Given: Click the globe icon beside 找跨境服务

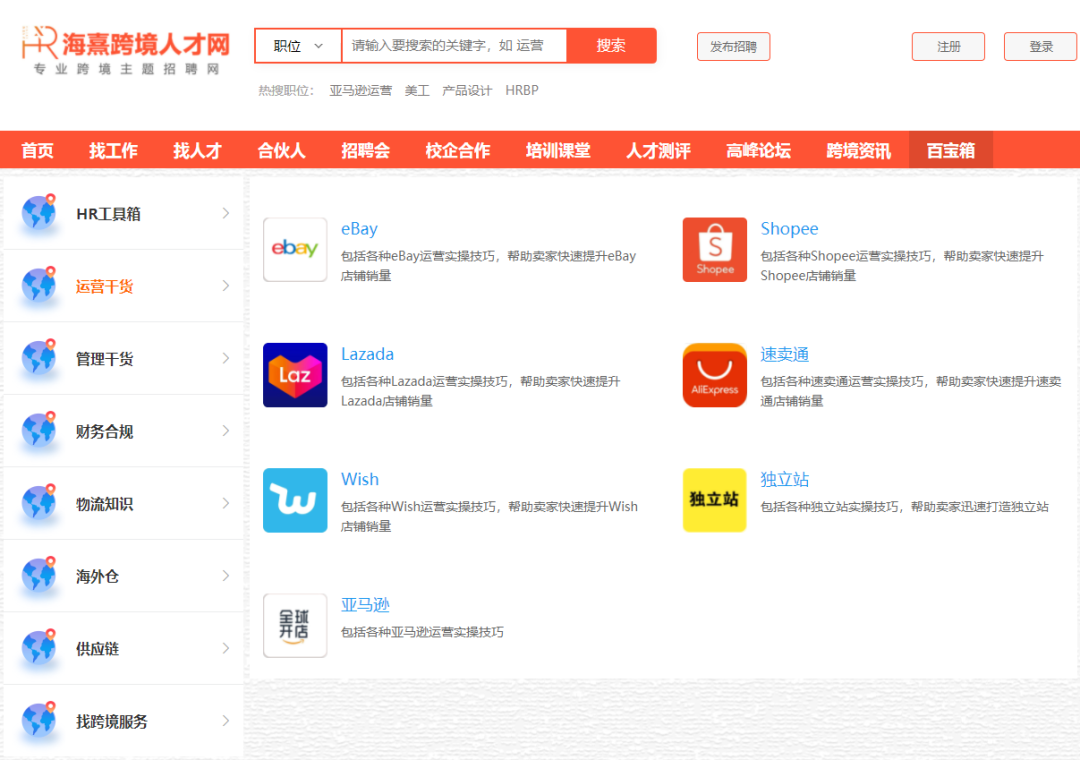Looking at the screenshot, I should [39, 721].
